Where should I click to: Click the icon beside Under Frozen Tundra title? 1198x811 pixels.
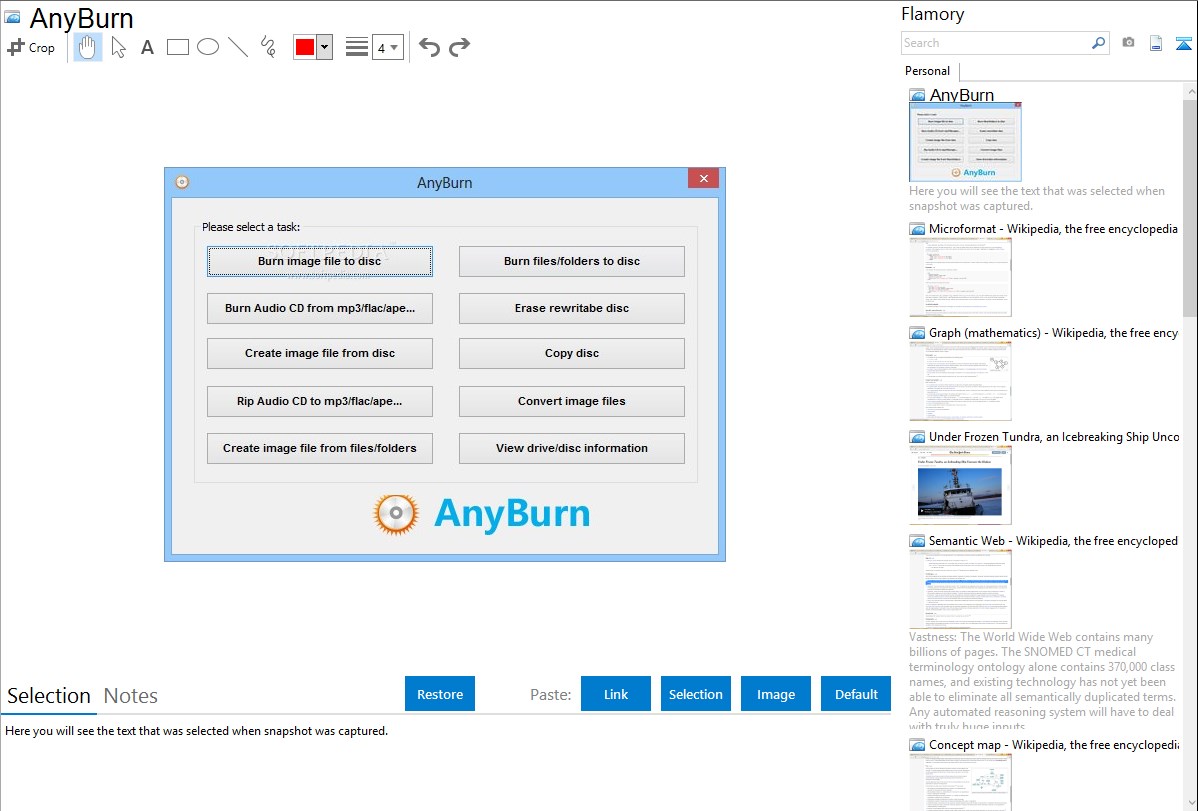click(917, 437)
